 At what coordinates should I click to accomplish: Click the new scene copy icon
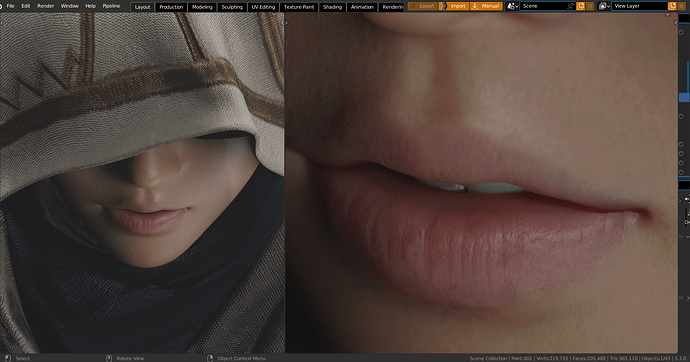pos(580,6)
